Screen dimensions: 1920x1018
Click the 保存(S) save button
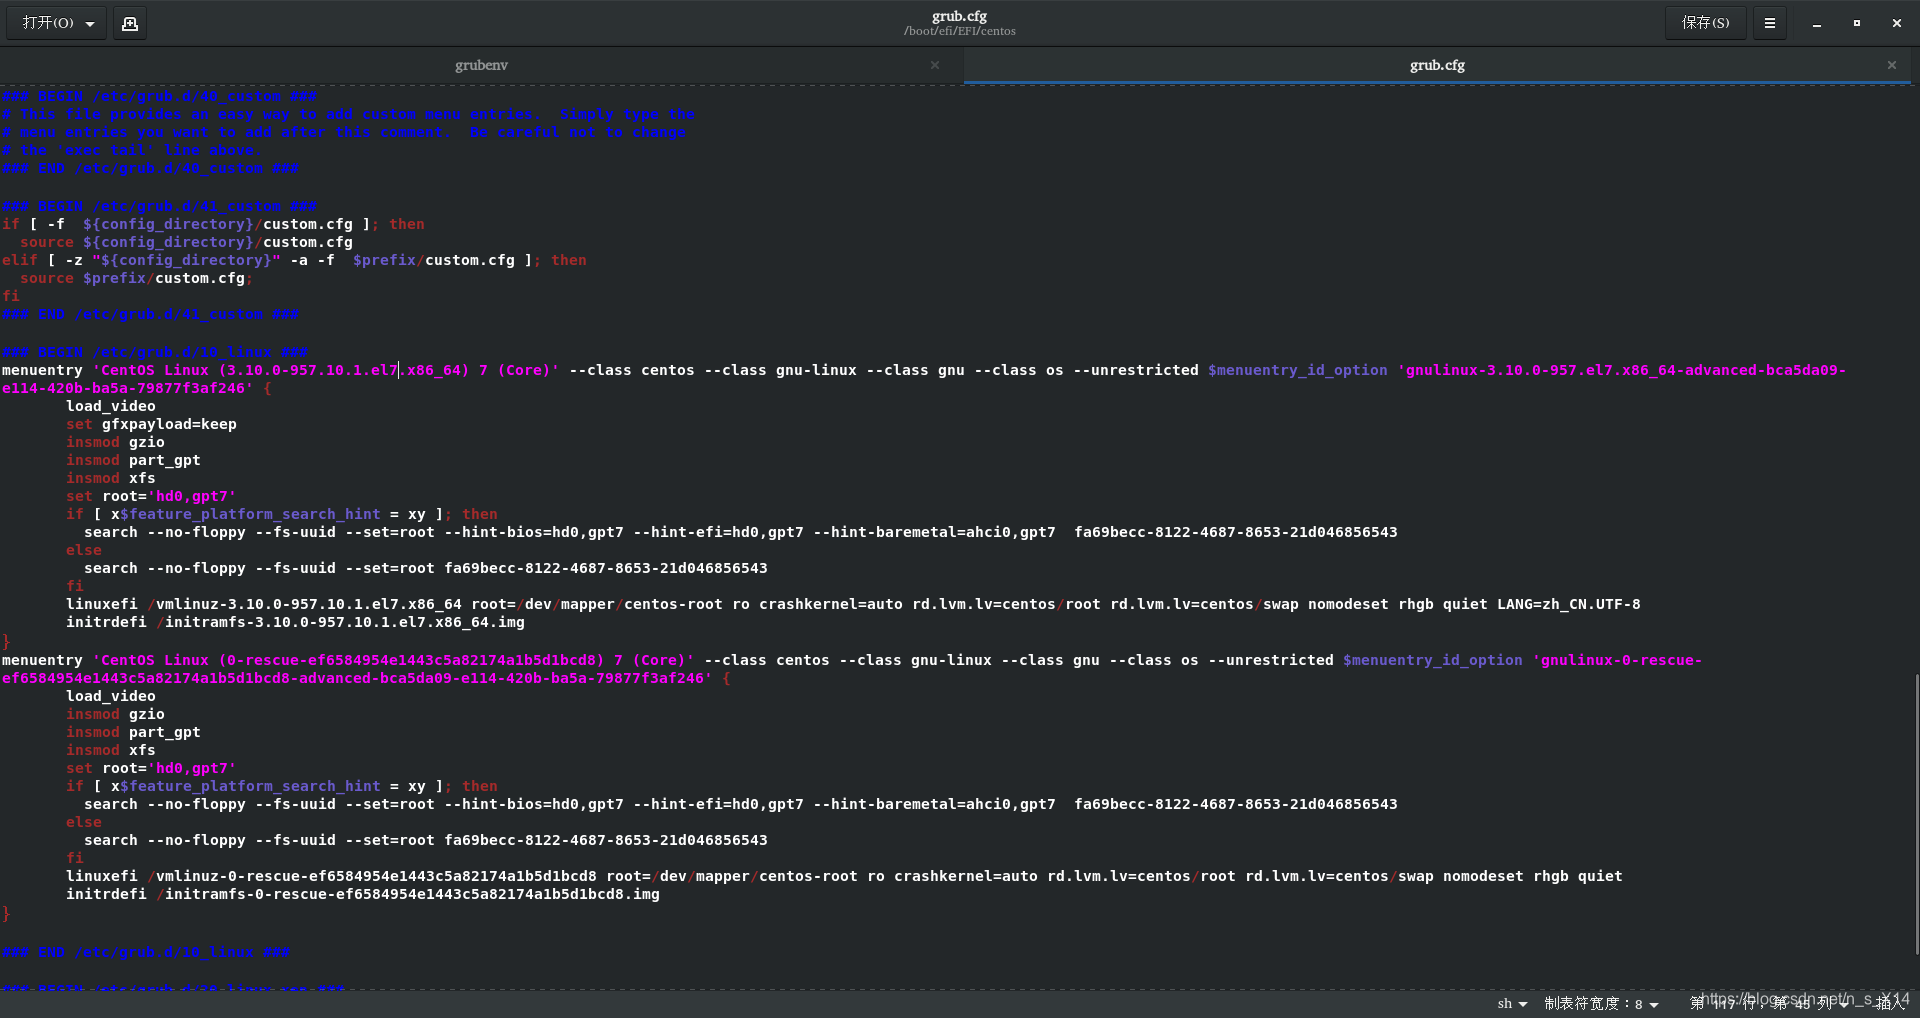click(1705, 23)
